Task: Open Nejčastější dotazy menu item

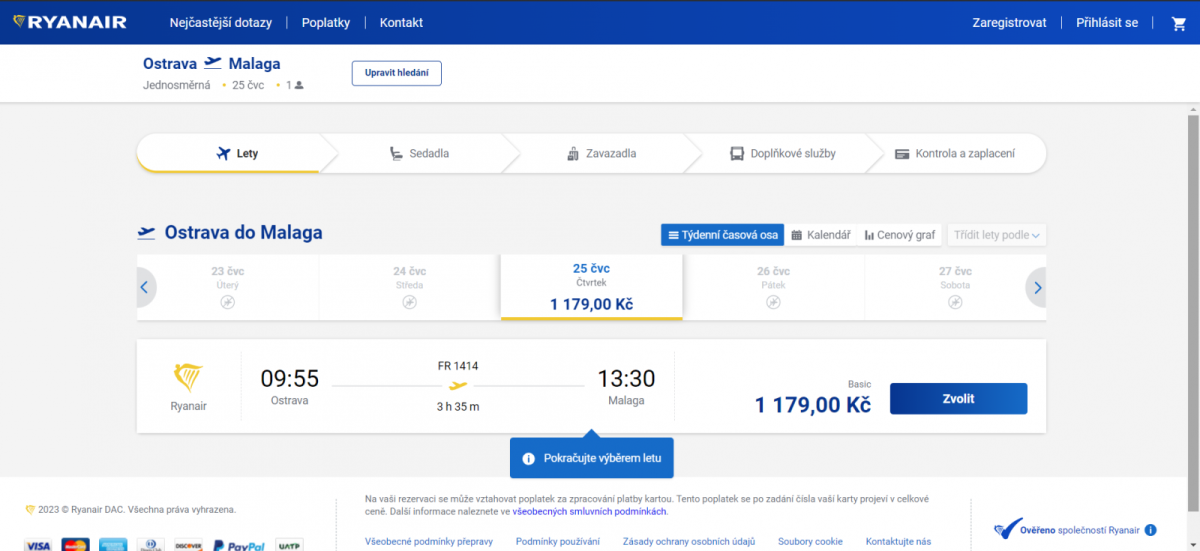Action: 220,23
